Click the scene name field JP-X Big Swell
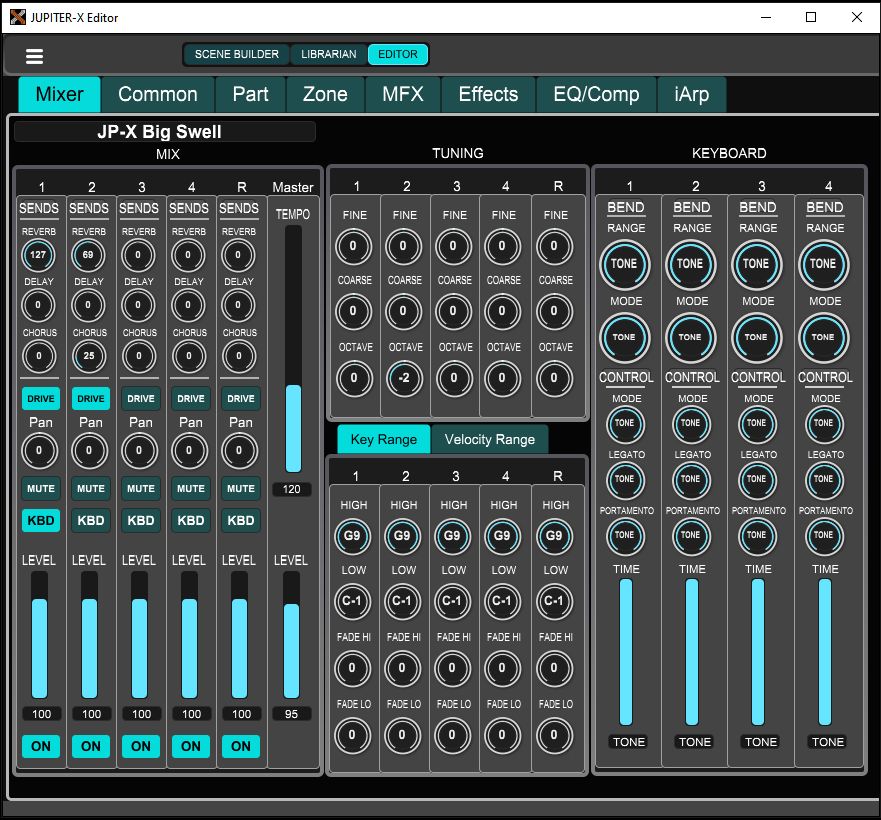The width and height of the screenshot is (881, 820). point(165,132)
